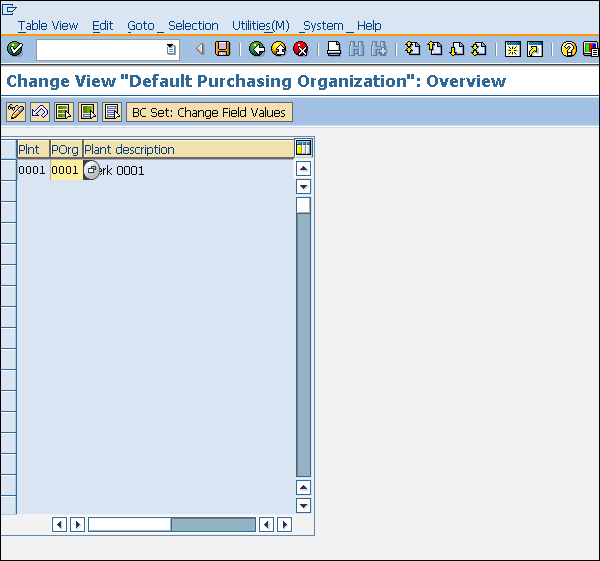Image resolution: width=600 pixels, height=561 pixels.
Task: Open table column configuration icon
Action: pos(303,148)
